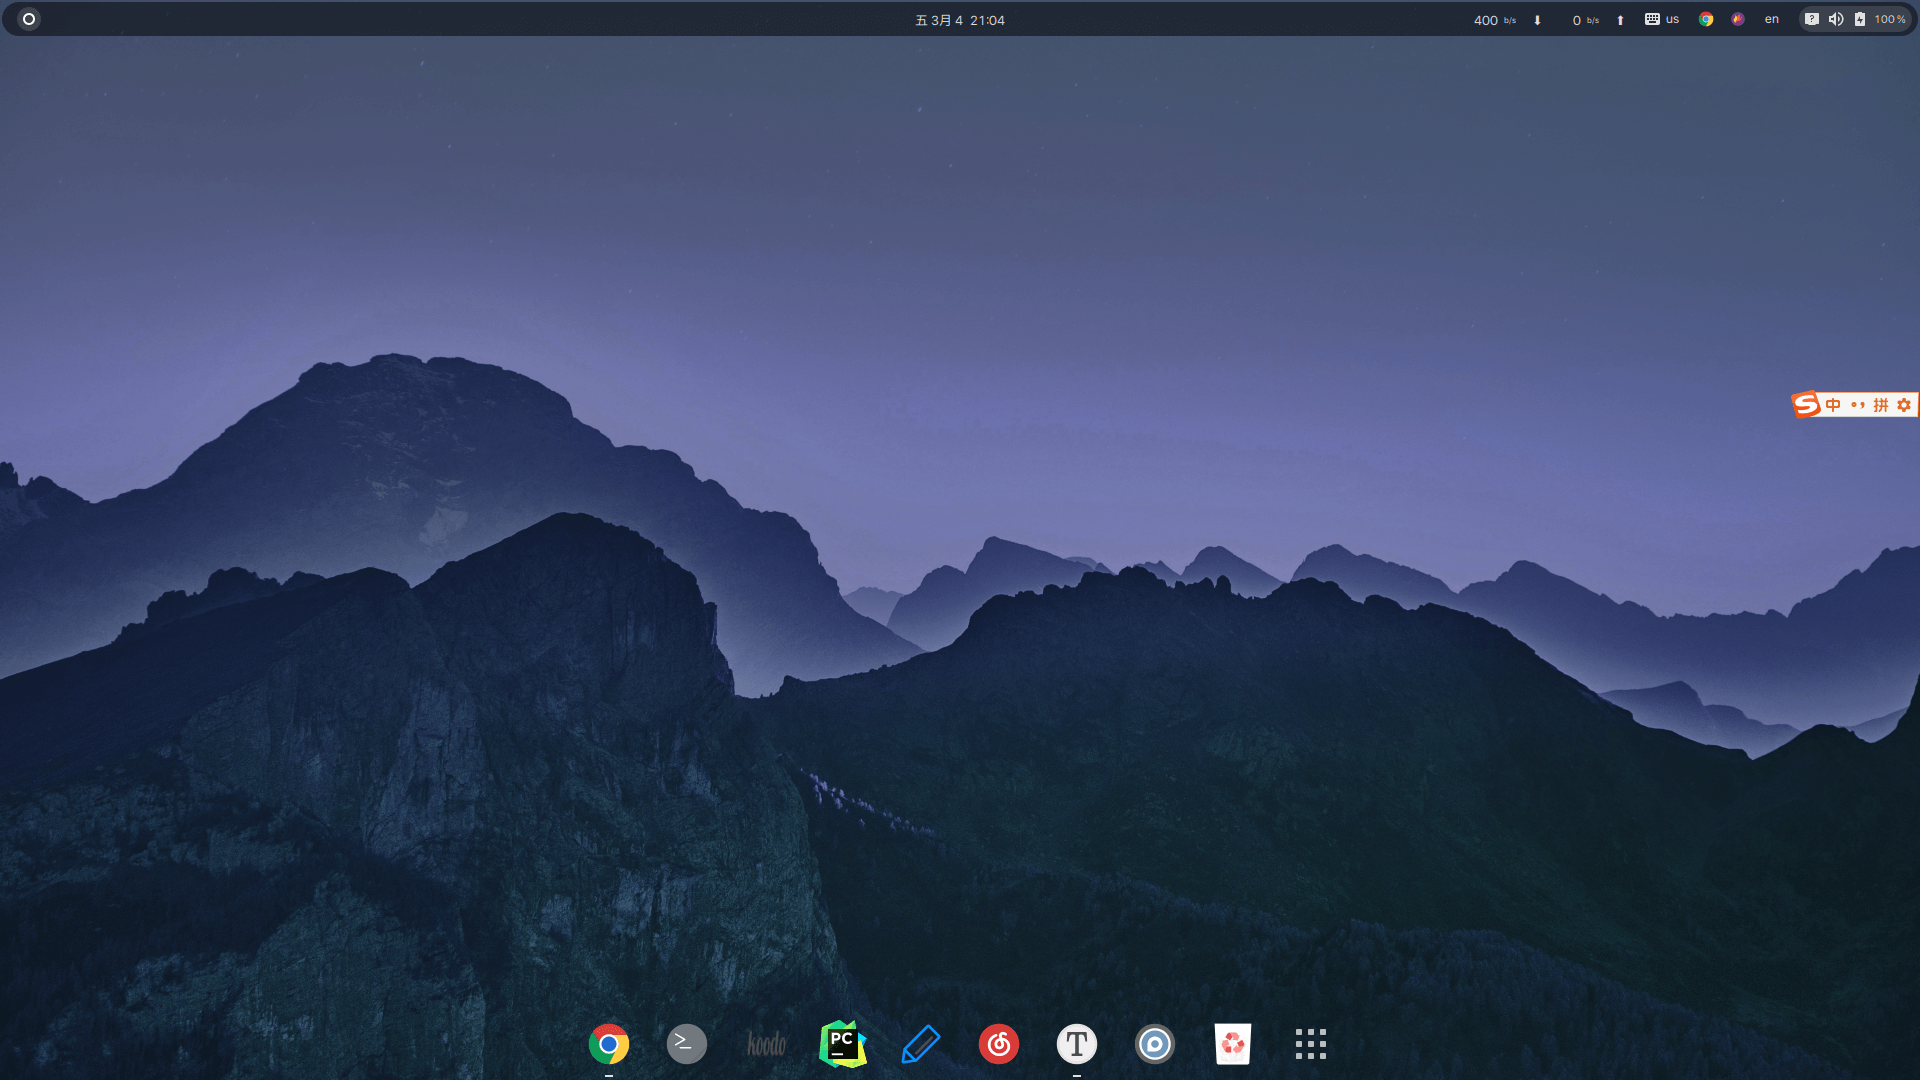This screenshot has width=1920, height=1080.
Task: Open the blue circular chat-bubble app
Action: (x=1155, y=1044)
